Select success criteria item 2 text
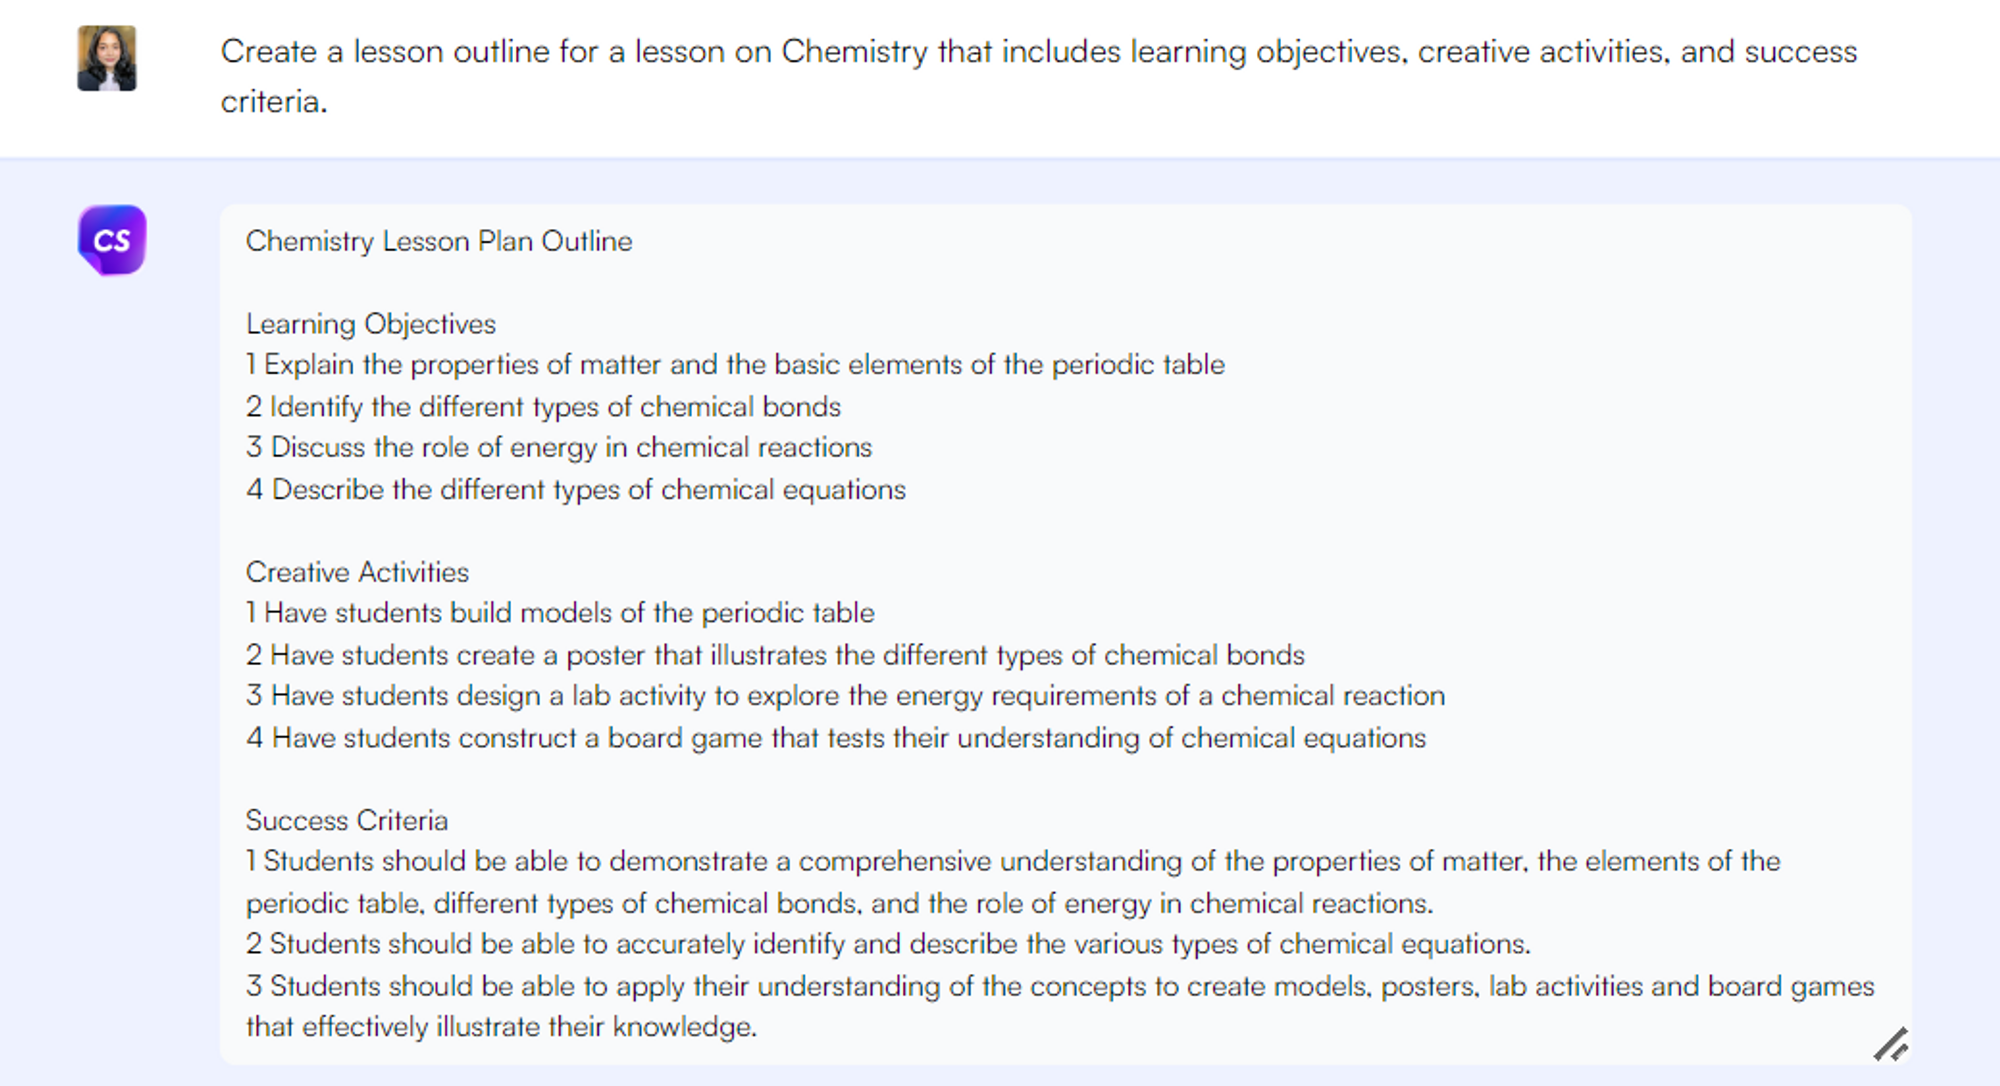2000x1086 pixels. (x=888, y=943)
